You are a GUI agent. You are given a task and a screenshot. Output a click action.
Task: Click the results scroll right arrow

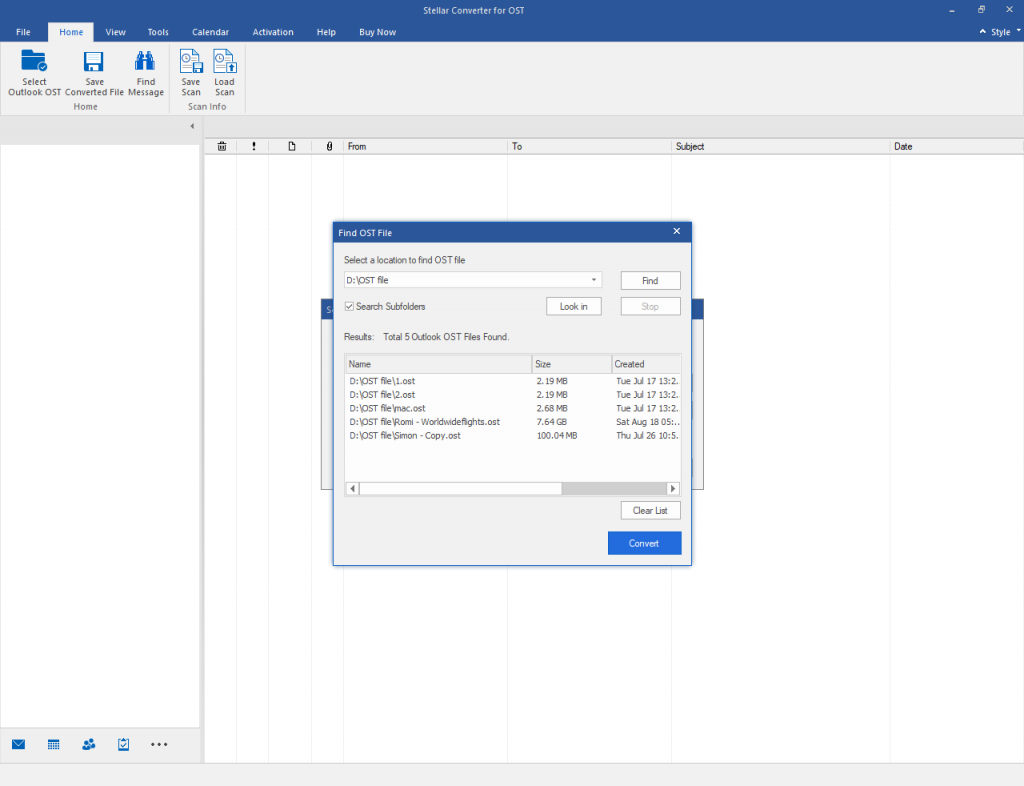(x=673, y=488)
